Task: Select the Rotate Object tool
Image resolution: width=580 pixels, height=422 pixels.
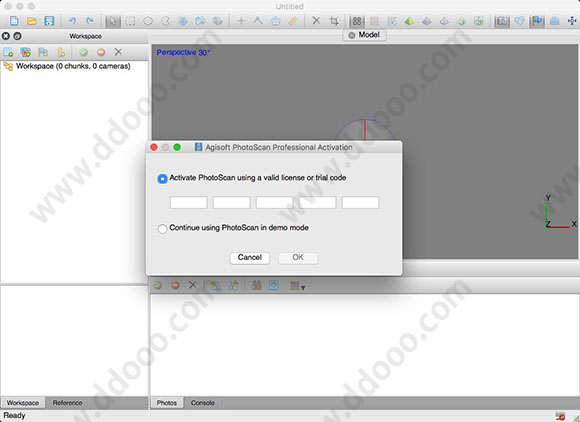Action: point(218,21)
